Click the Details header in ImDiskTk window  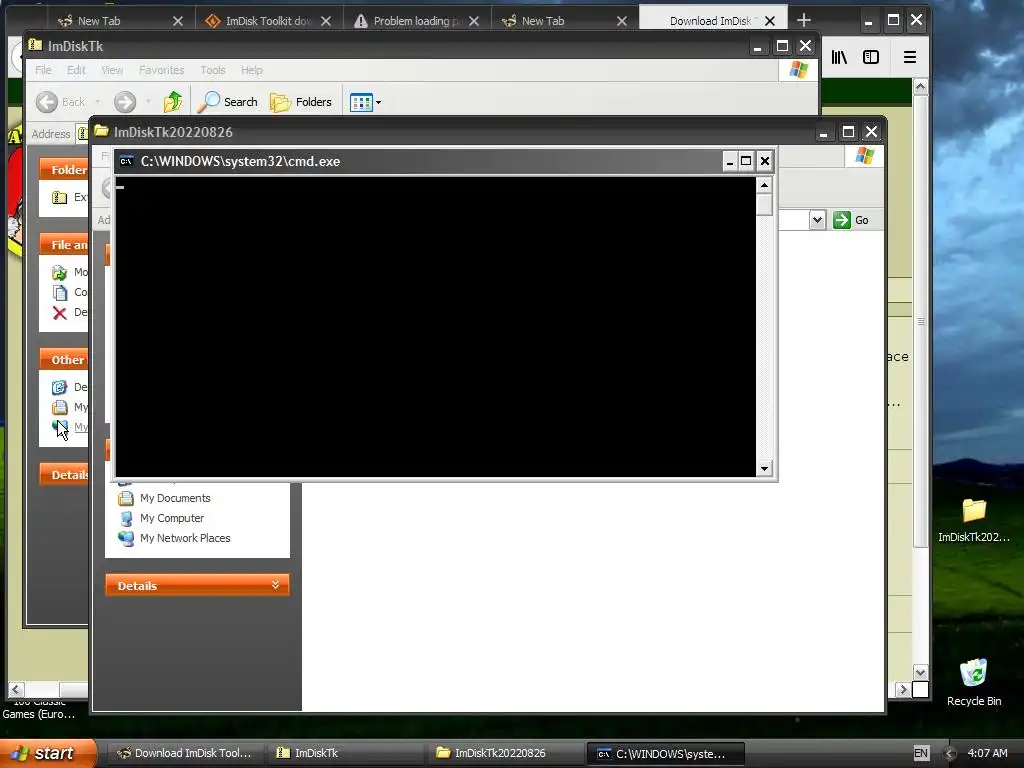tap(63, 475)
